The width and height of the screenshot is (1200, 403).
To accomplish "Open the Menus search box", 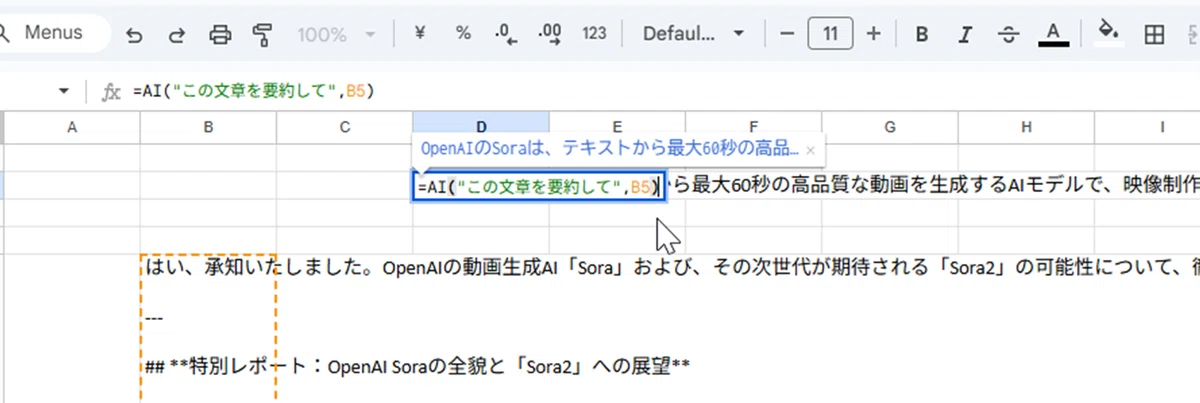I will click(50, 33).
